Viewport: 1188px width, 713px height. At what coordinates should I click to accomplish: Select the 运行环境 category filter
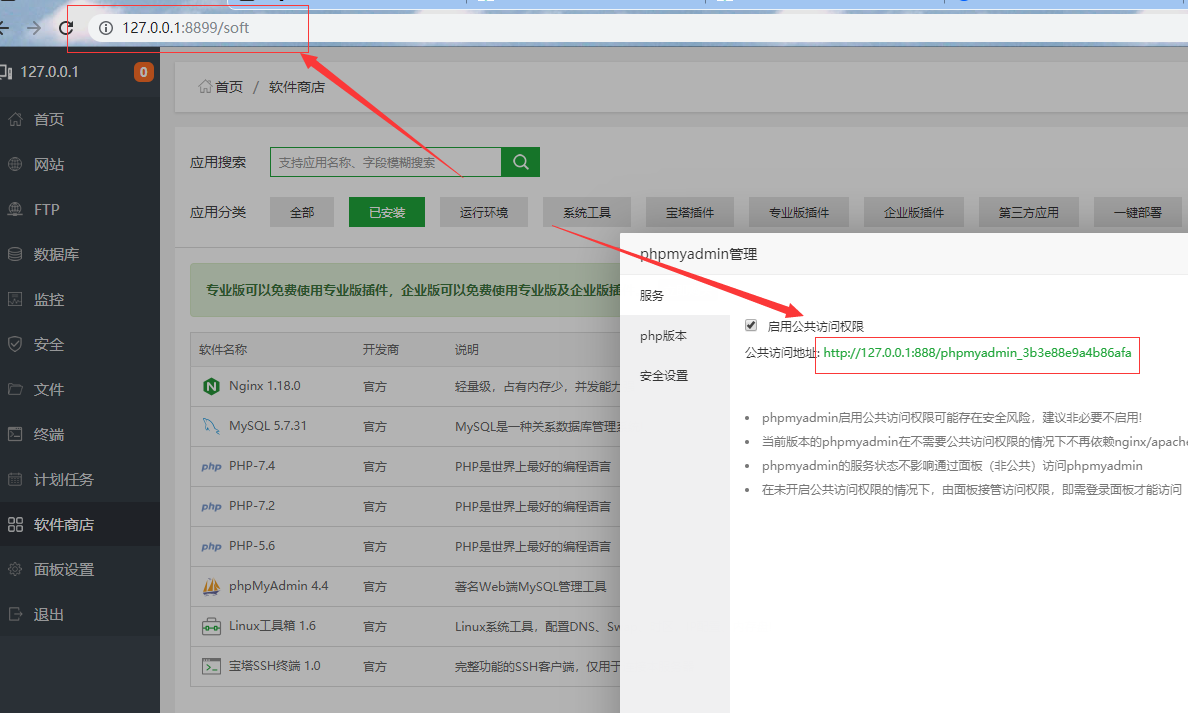(x=483, y=212)
